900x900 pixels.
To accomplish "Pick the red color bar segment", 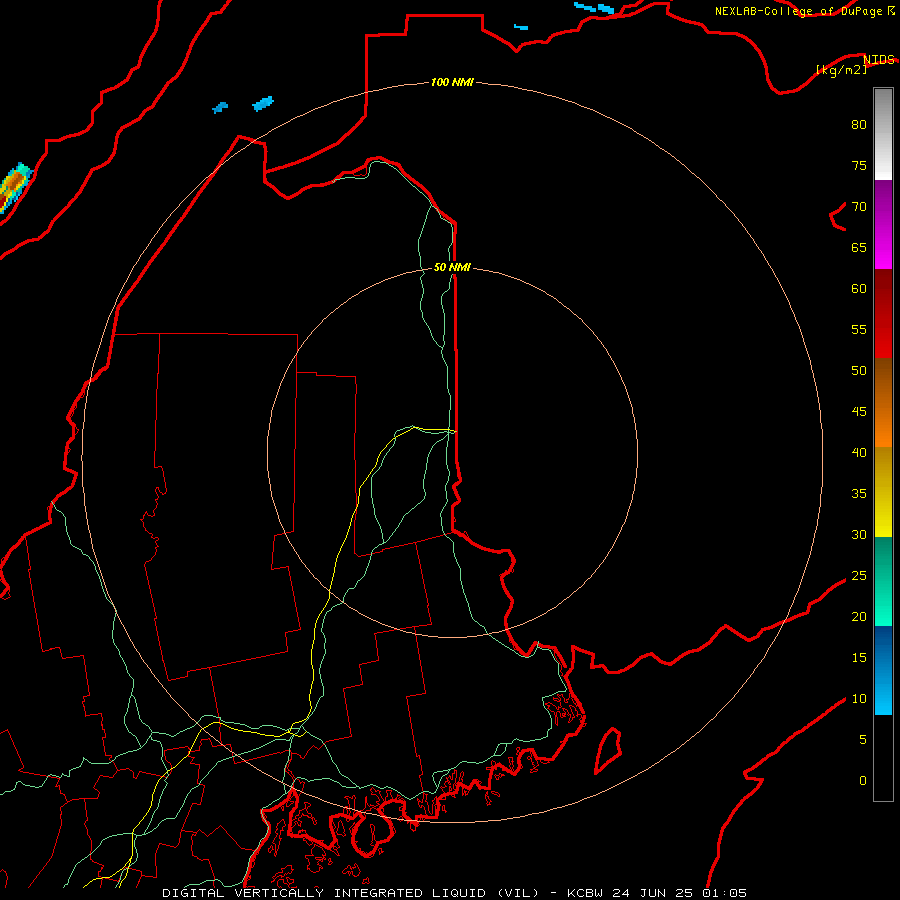I will tap(883, 314).
